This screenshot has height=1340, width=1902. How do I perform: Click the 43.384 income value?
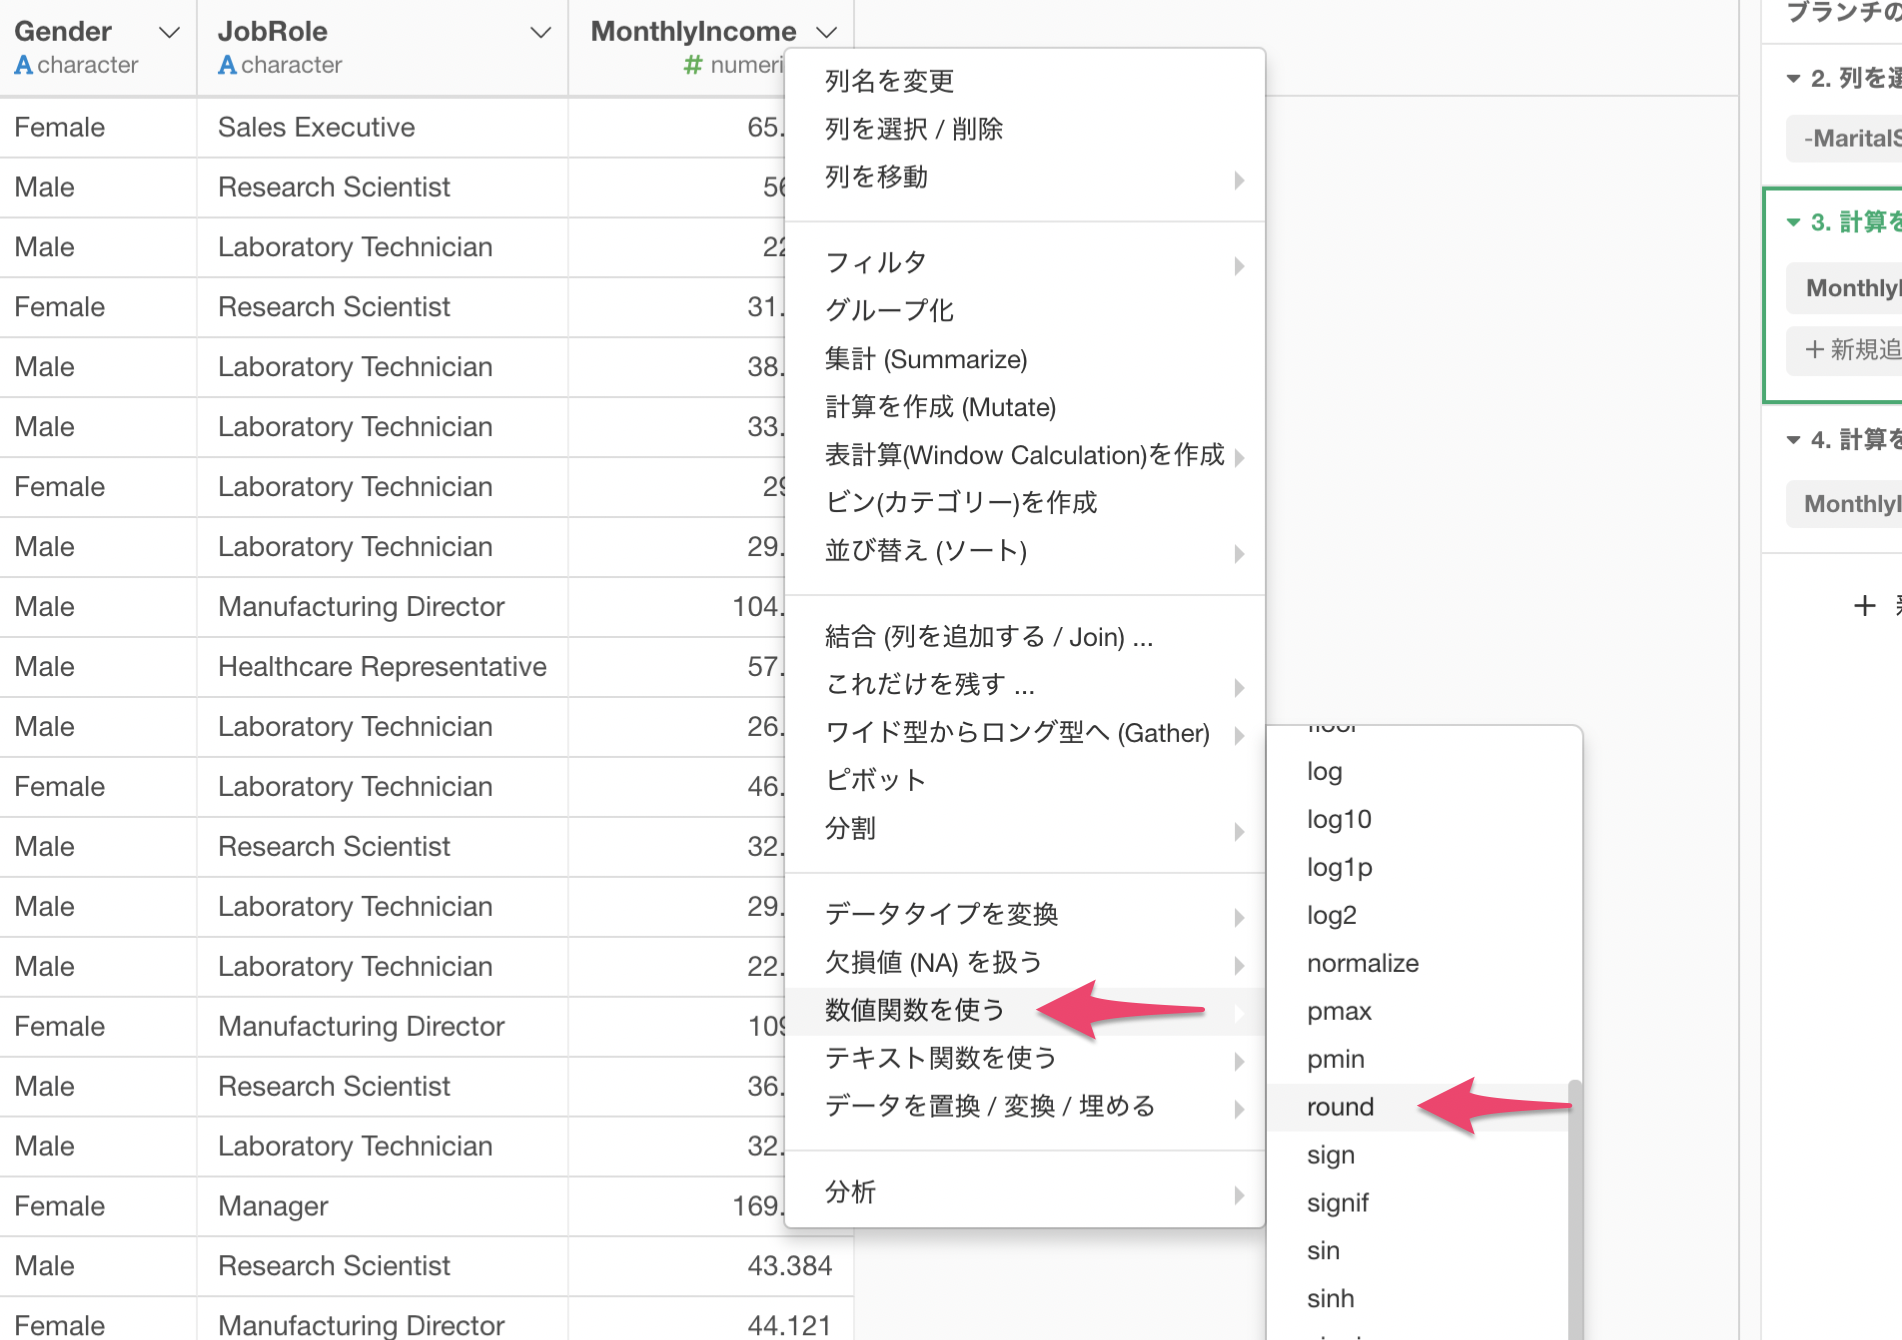(790, 1266)
